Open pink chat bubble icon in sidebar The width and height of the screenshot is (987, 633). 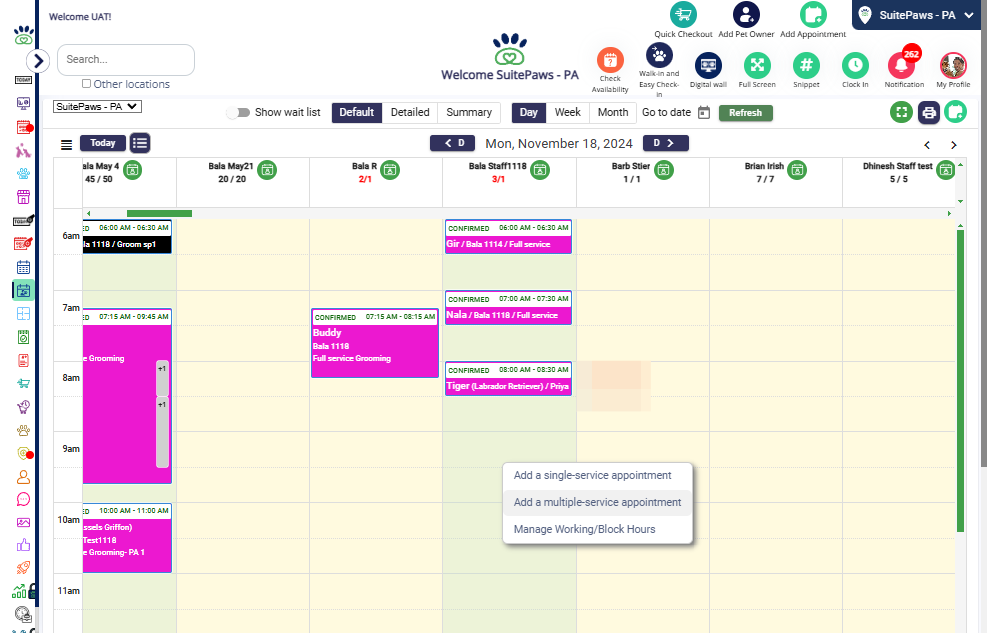[x=23, y=500]
